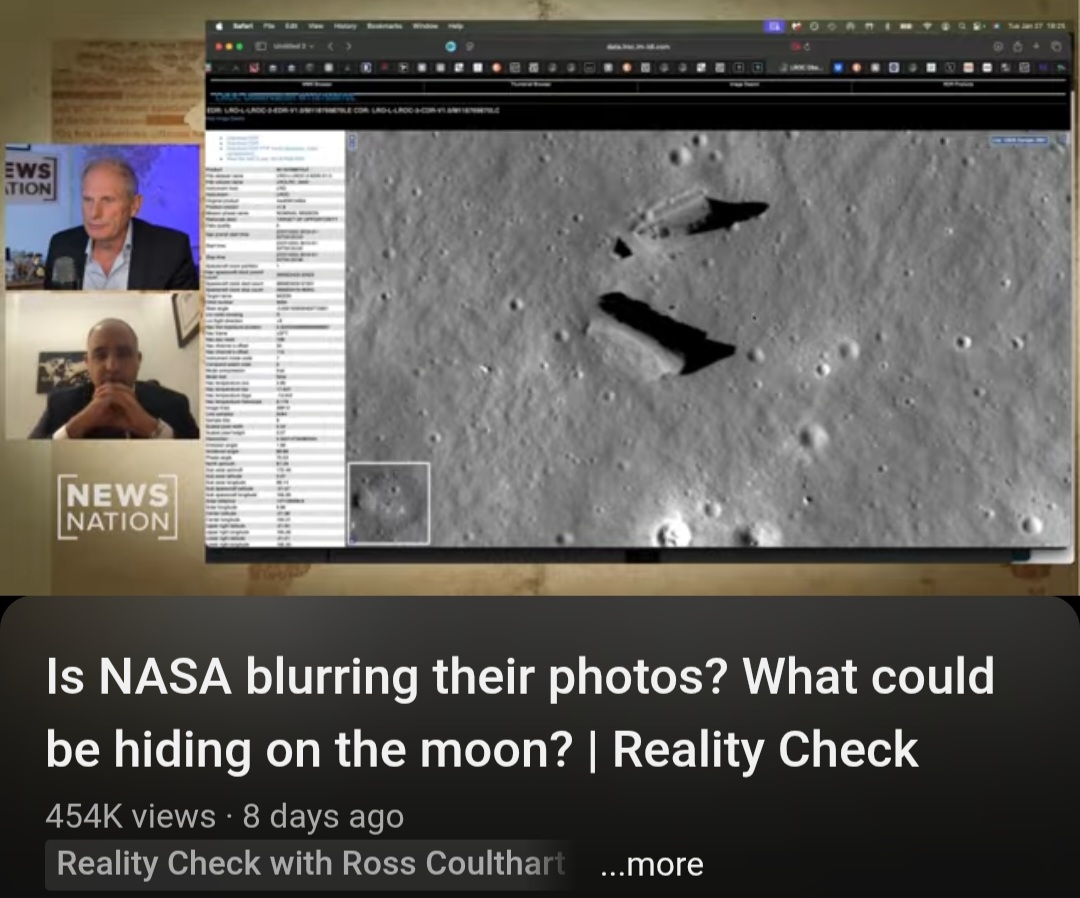This screenshot has width=1080, height=898.
Task: Open the Safari tab overview icon
Action: 1056,46
